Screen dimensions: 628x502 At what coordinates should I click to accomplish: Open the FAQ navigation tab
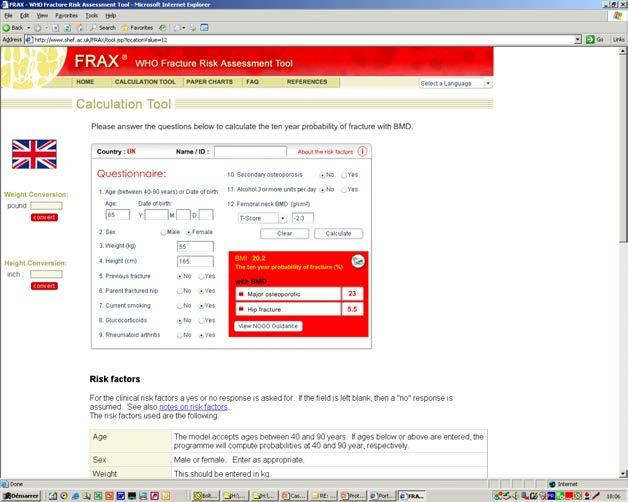pyautogui.click(x=252, y=82)
